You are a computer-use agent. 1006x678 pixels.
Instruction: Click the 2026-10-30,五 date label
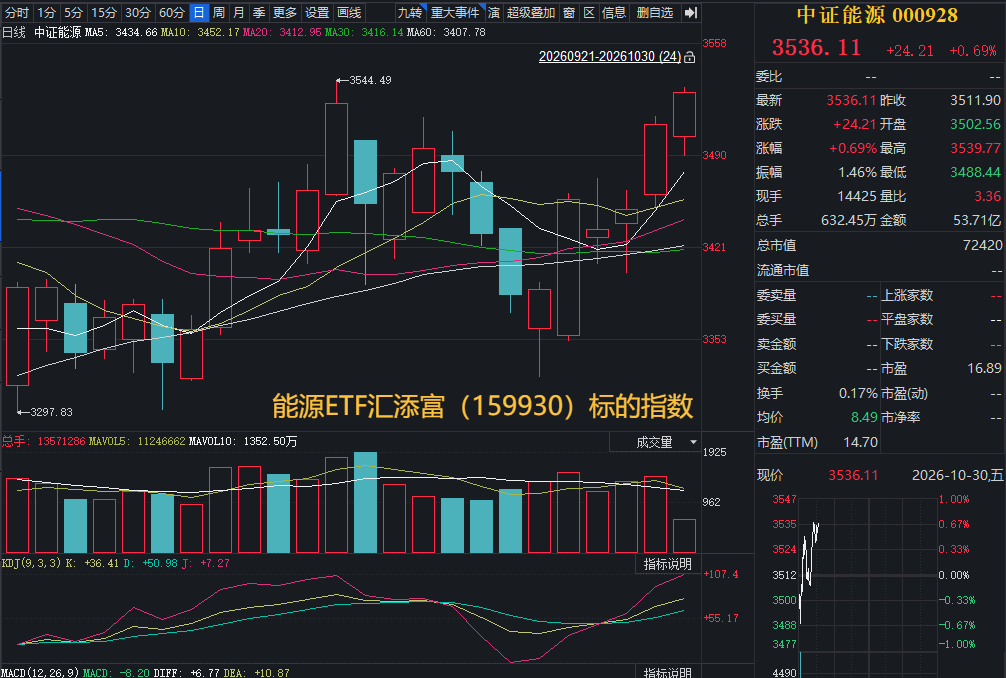[x=957, y=475]
